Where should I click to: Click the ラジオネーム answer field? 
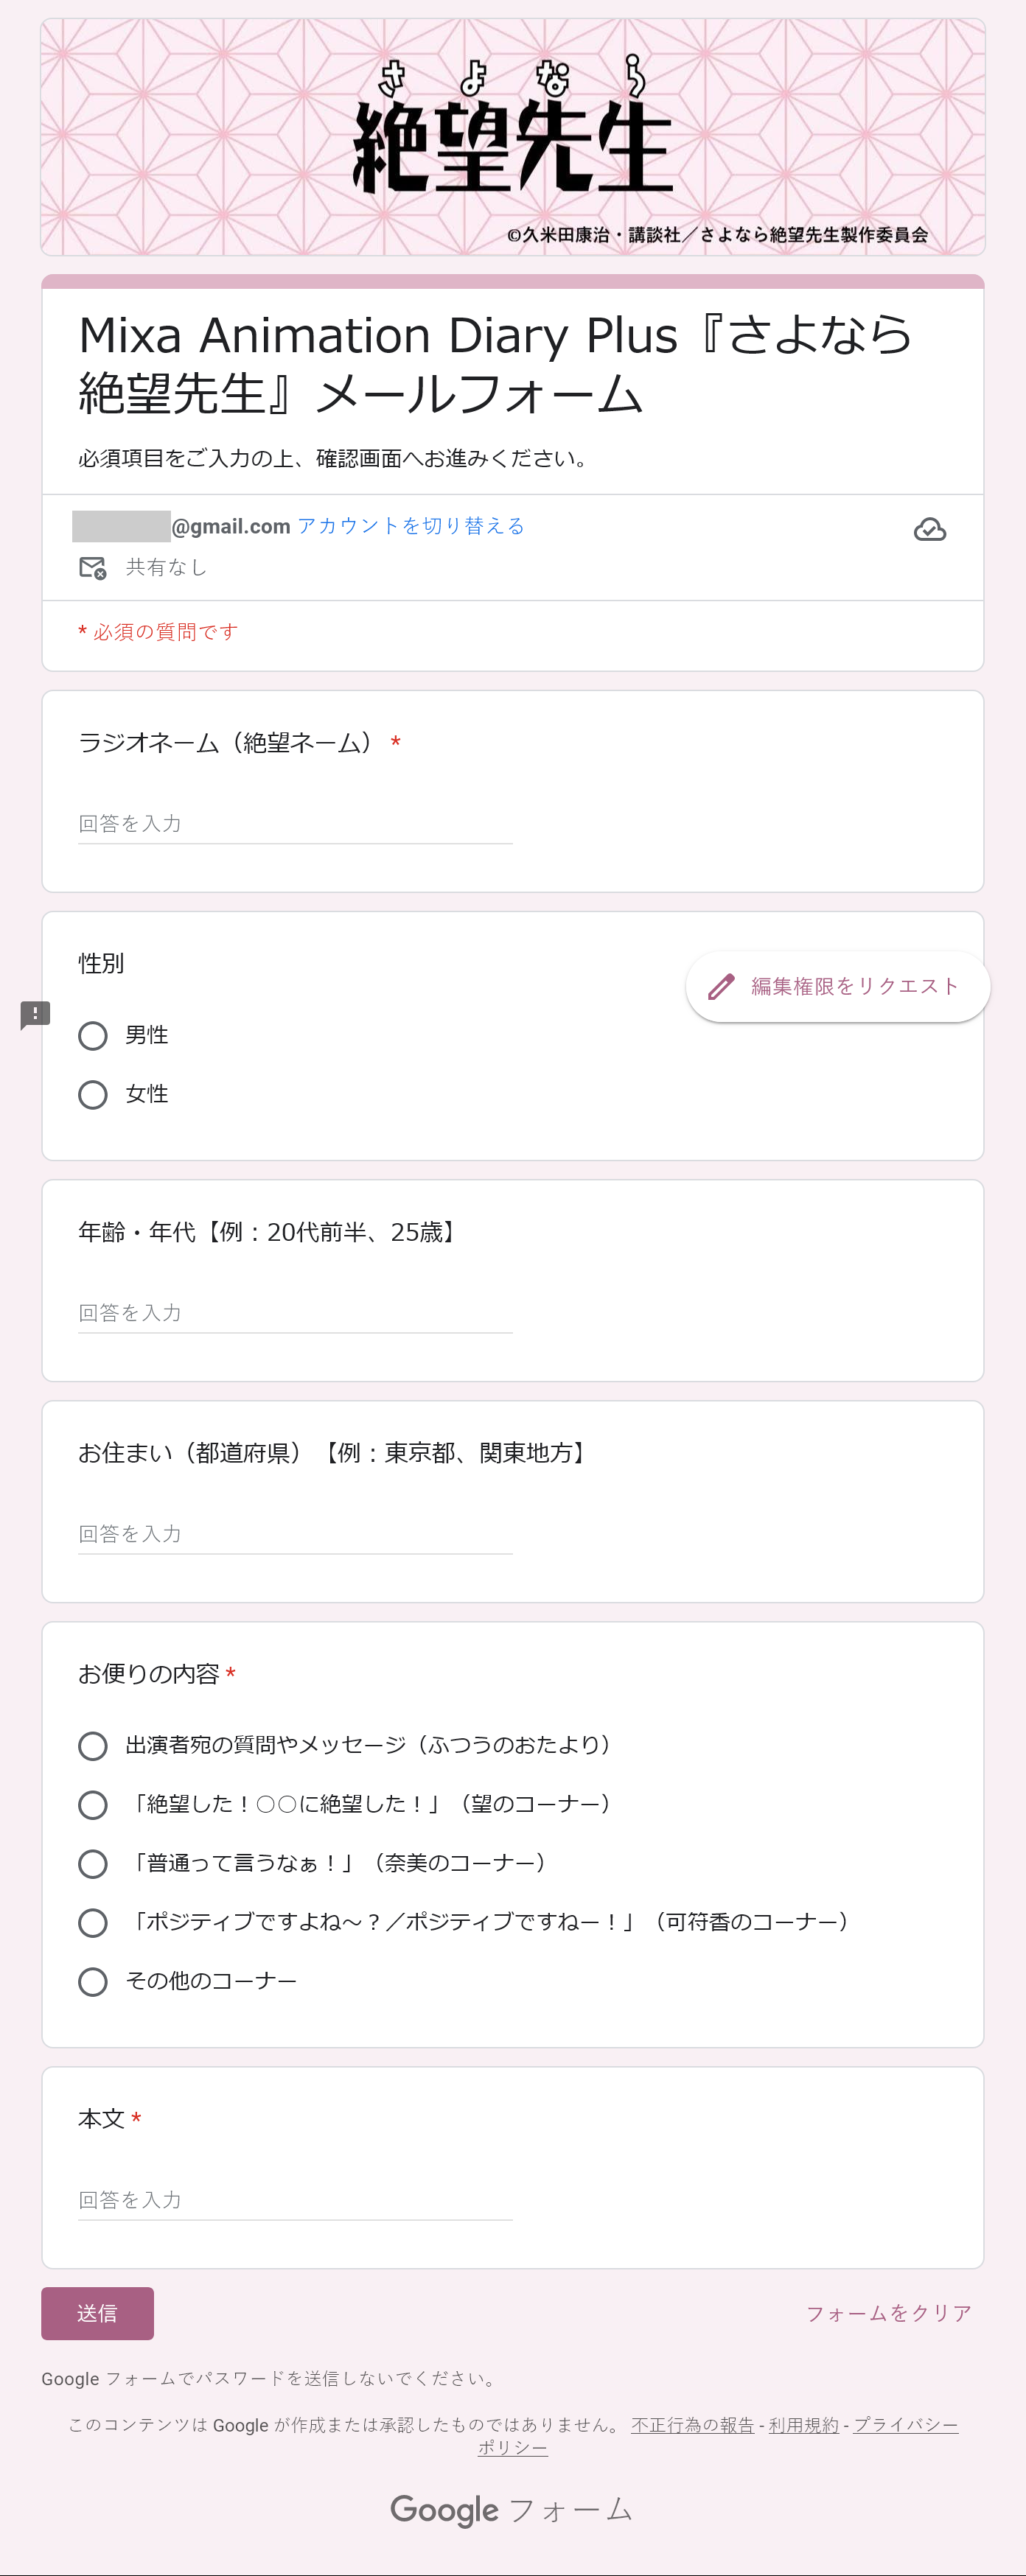pyautogui.click(x=295, y=824)
